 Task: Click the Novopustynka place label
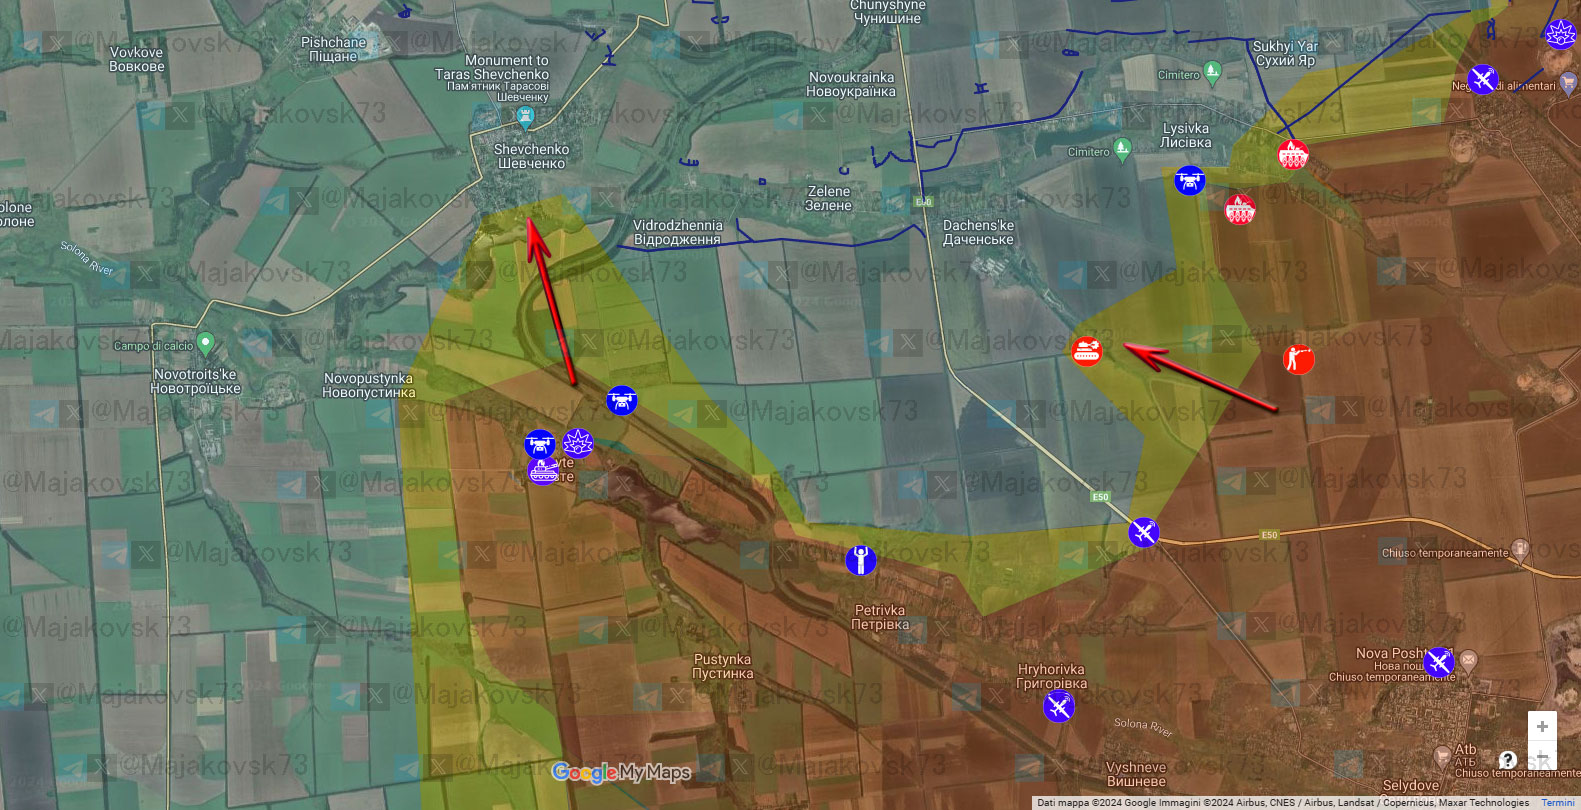368,385
